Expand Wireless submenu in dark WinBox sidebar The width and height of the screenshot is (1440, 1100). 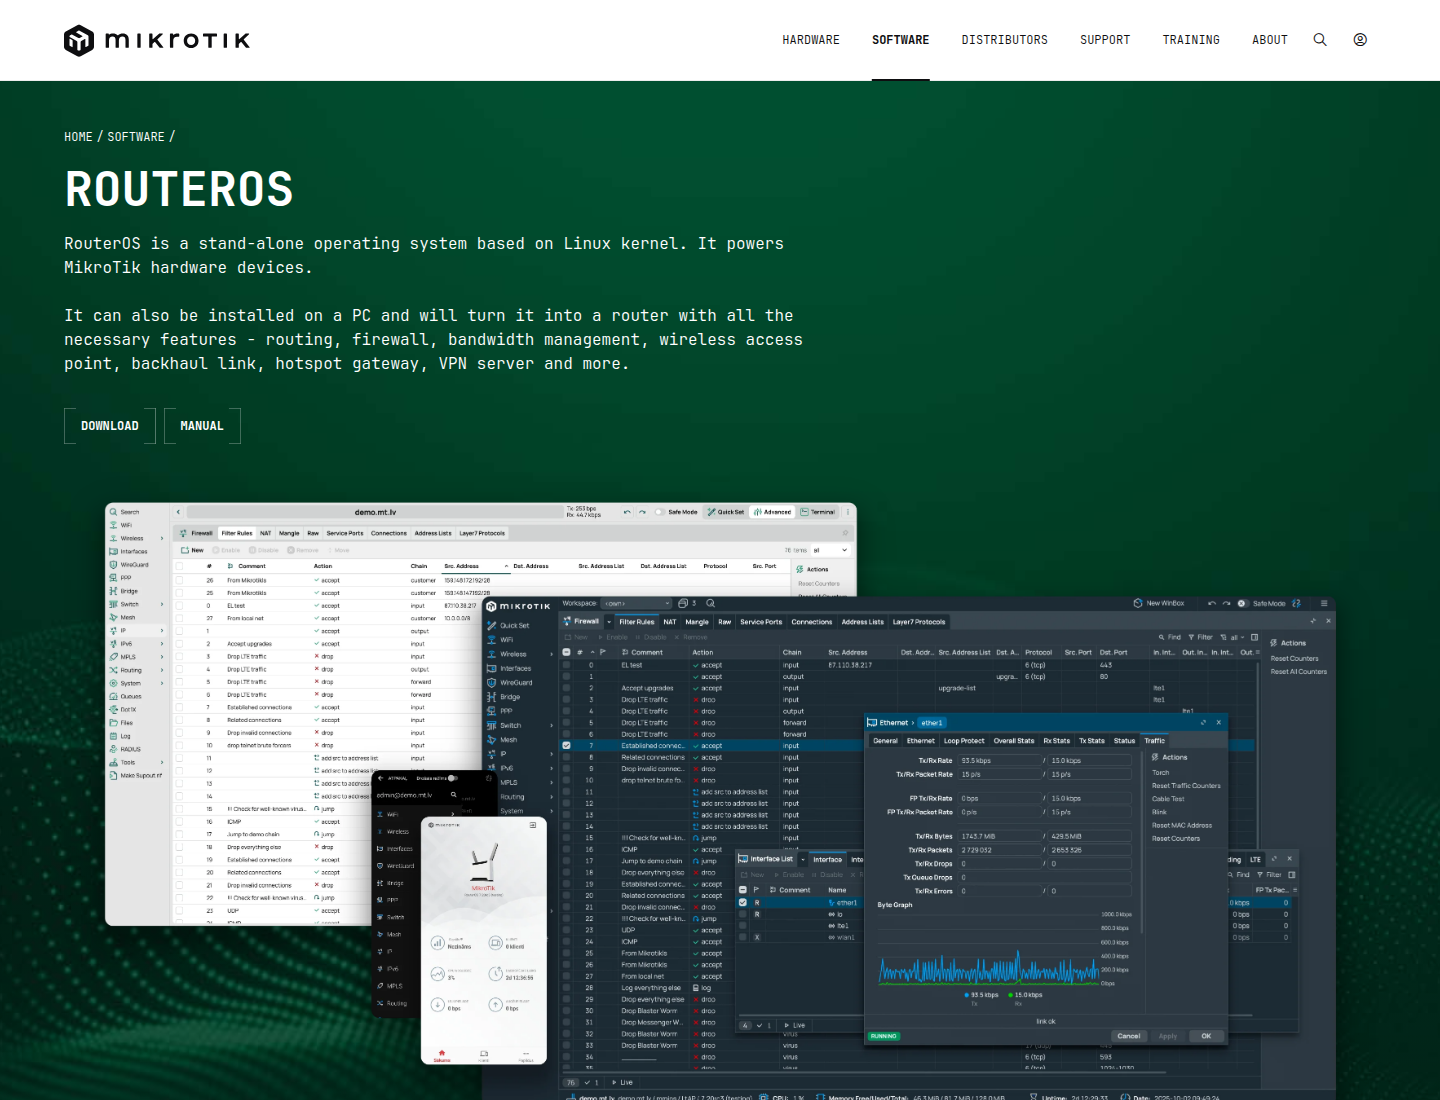coord(552,655)
